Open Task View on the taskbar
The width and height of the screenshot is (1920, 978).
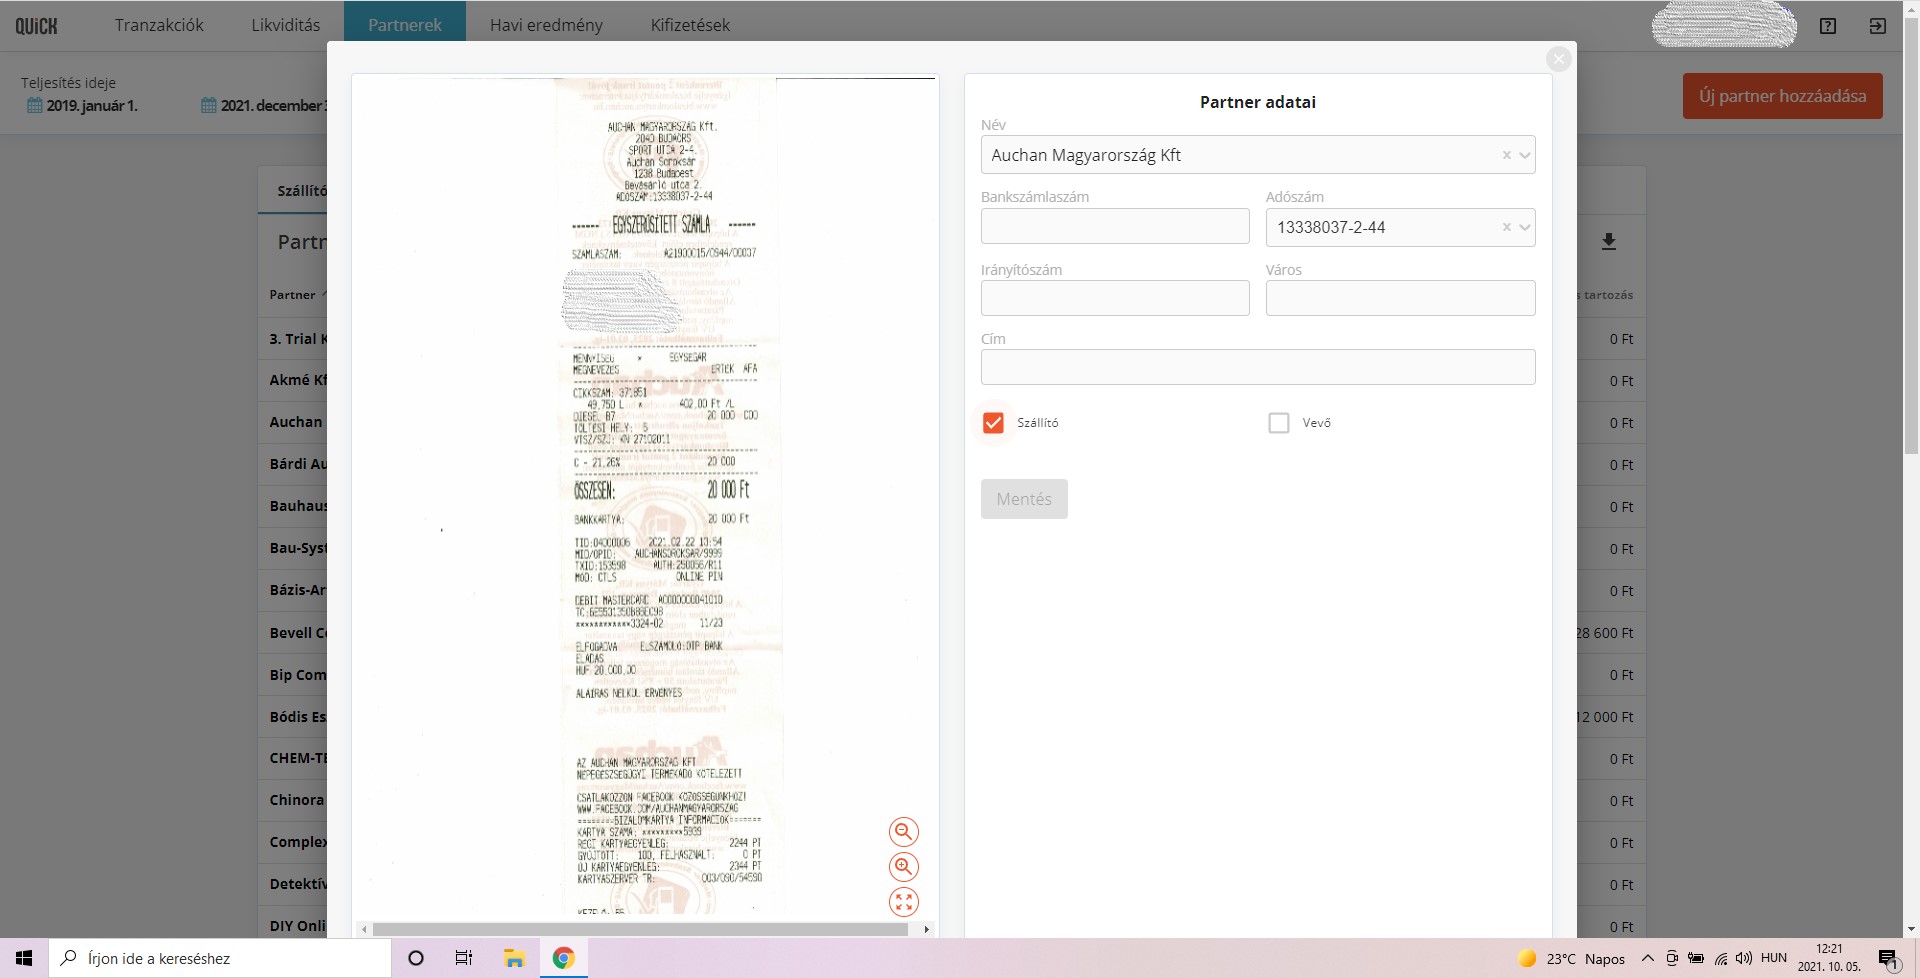point(464,958)
